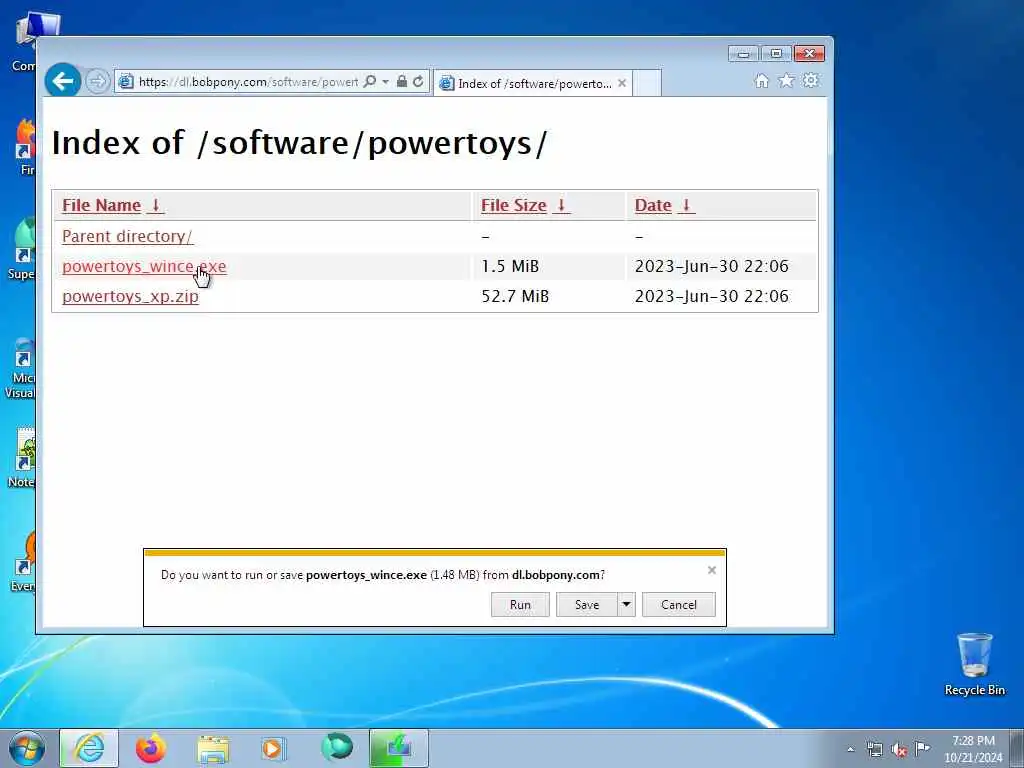The image size is (1024, 768).
Task: Open the Tools gear menu
Action: tap(810, 80)
